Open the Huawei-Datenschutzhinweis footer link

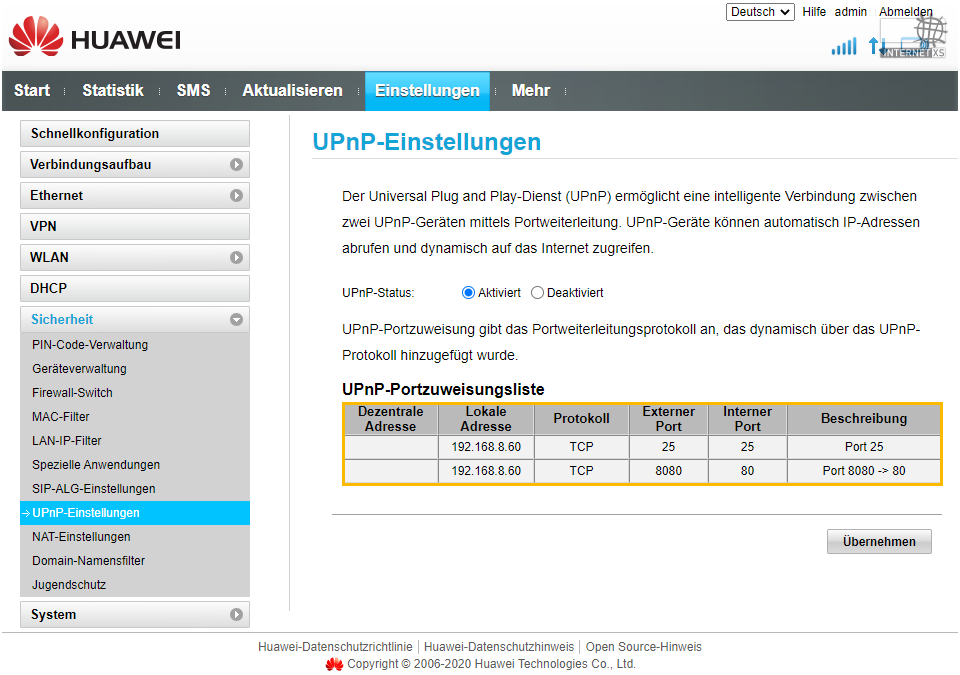tap(499, 647)
